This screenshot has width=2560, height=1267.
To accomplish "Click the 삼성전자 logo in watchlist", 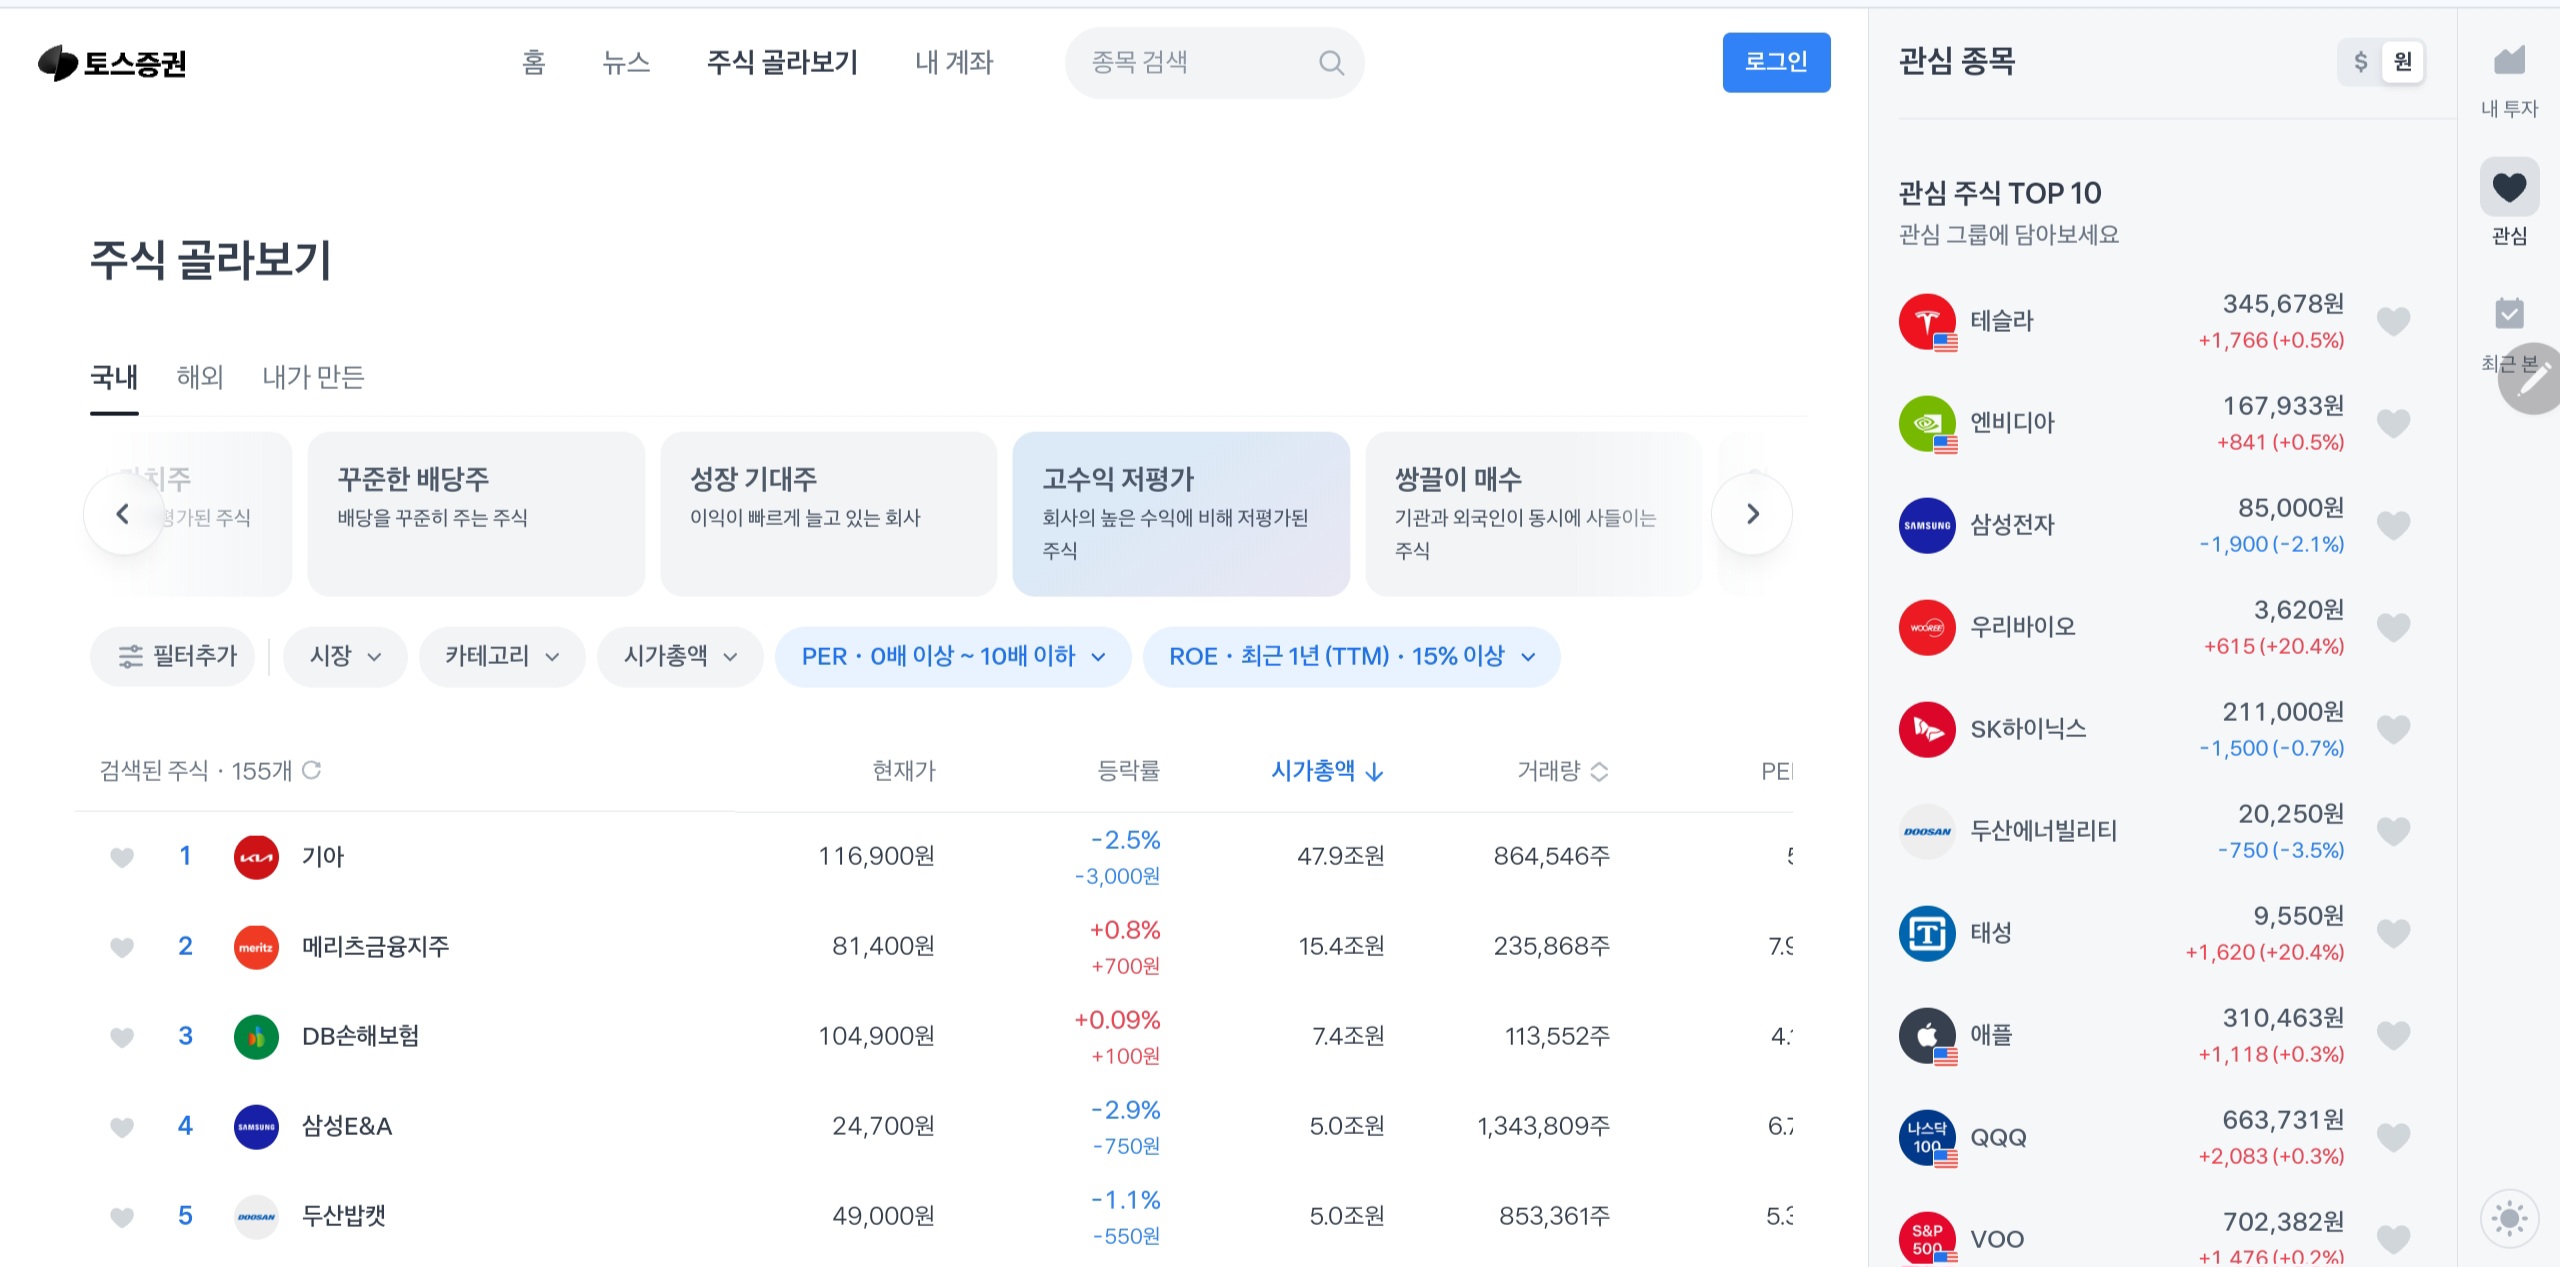I will point(1927,526).
